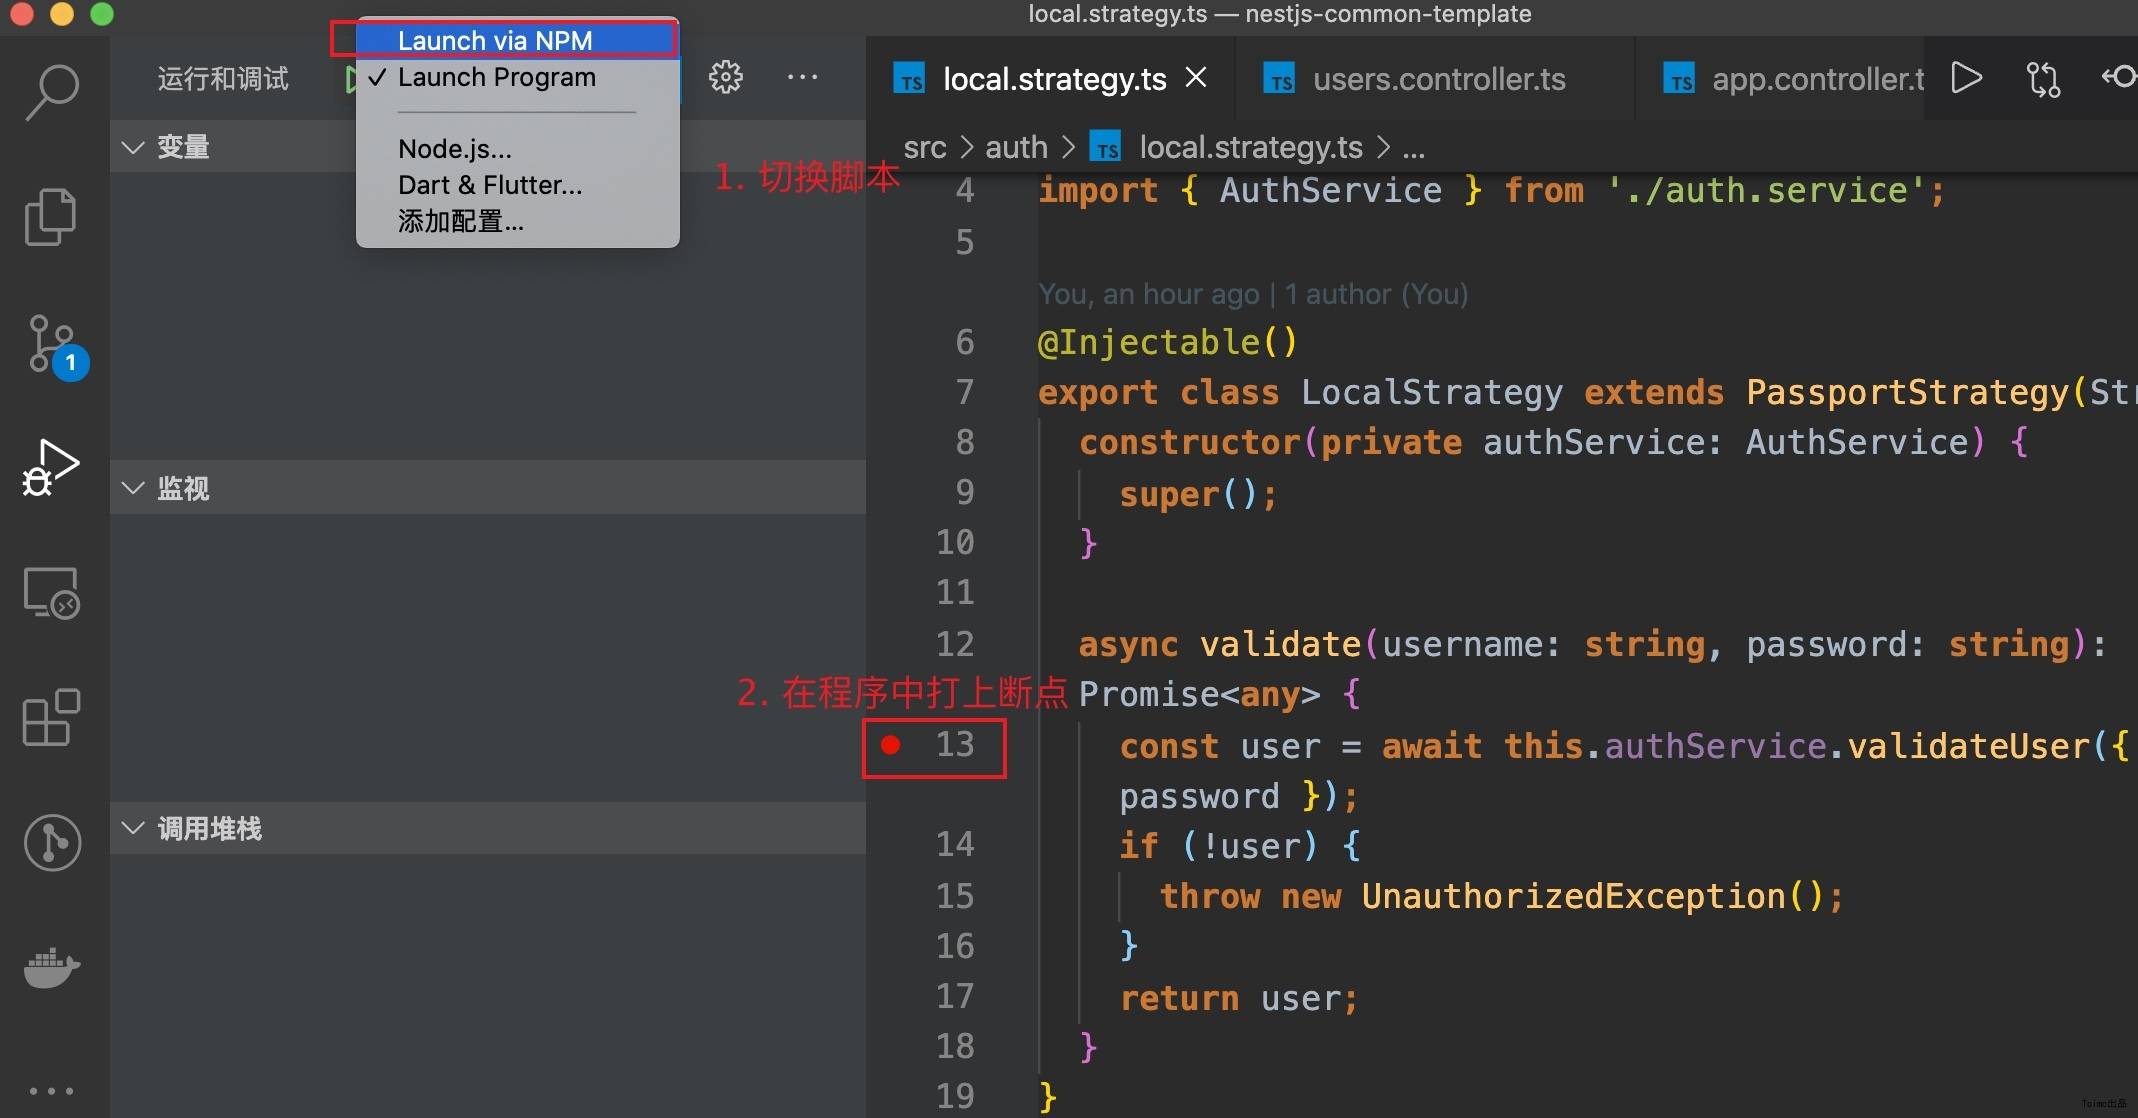Image resolution: width=2138 pixels, height=1118 pixels.
Task: Click line number 14 in gutter
Action: click(x=955, y=845)
